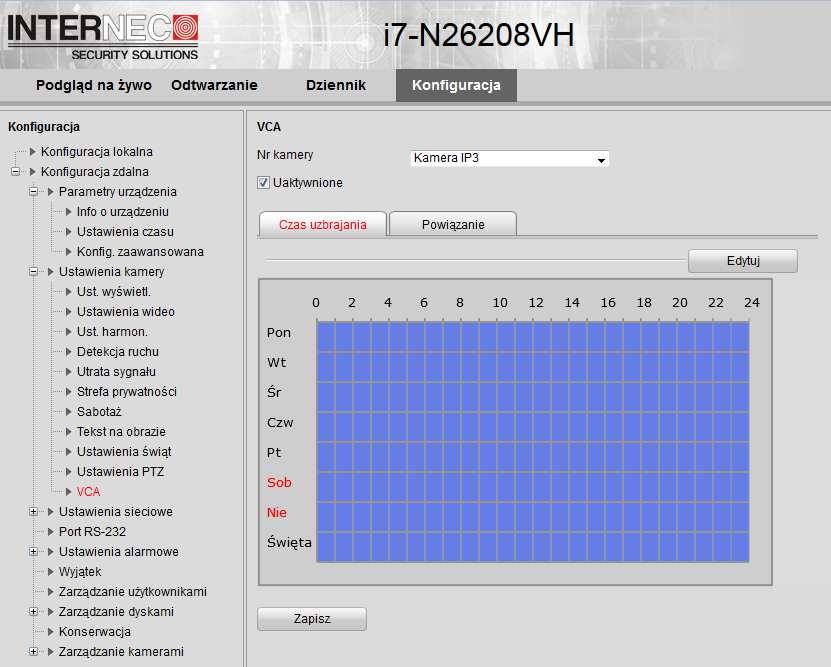Viewport: 831px width, 667px height.
Task: Open the Dziennik tab
Action: click(335, 85)
